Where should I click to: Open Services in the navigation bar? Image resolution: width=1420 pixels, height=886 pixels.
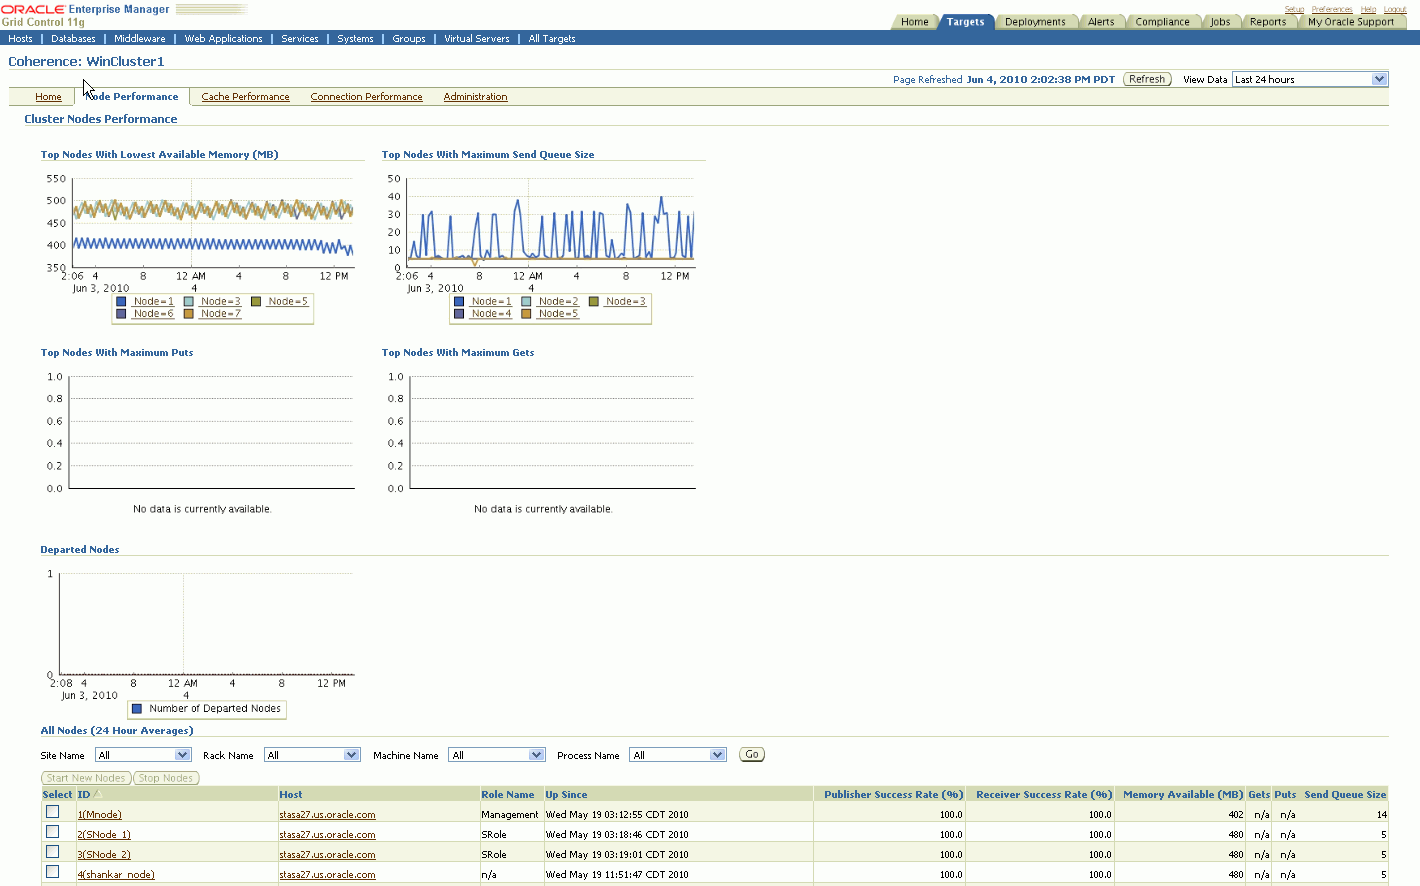tap(300, 39)
